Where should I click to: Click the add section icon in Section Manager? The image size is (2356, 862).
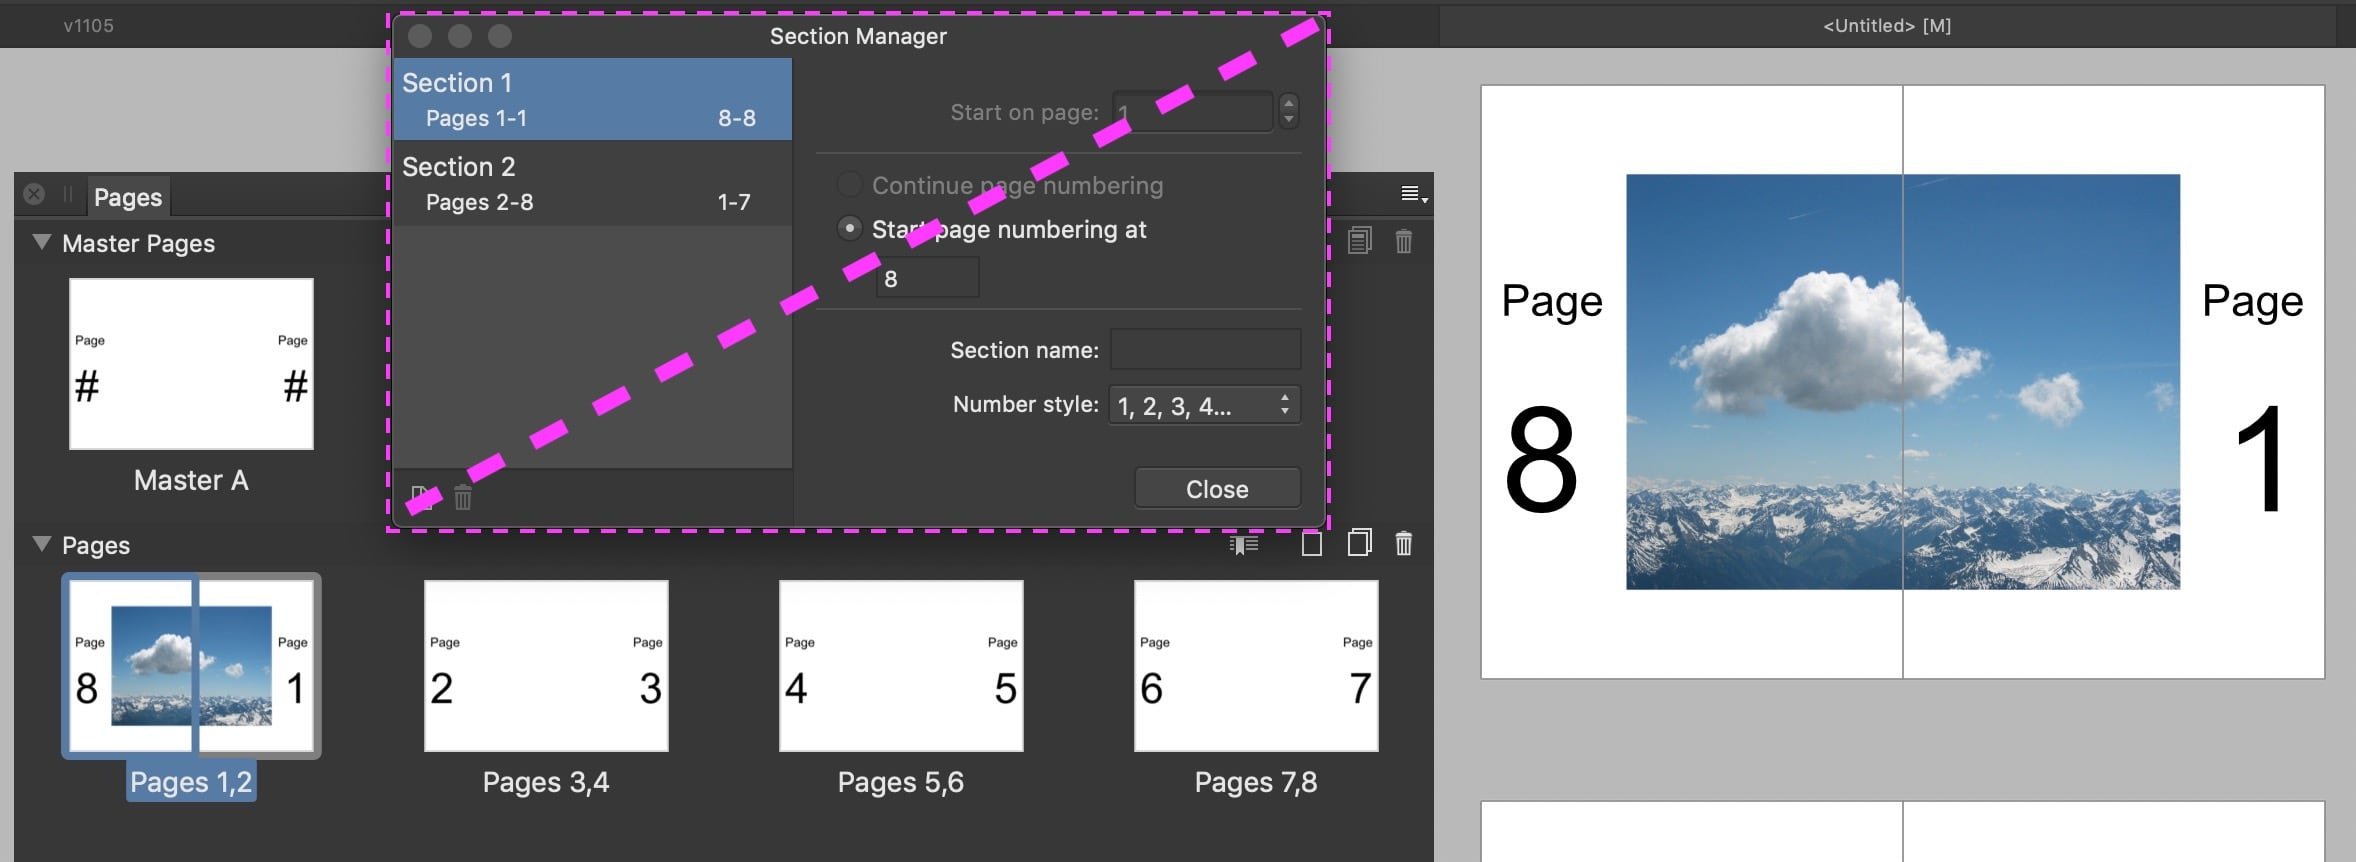pos(422,497)
